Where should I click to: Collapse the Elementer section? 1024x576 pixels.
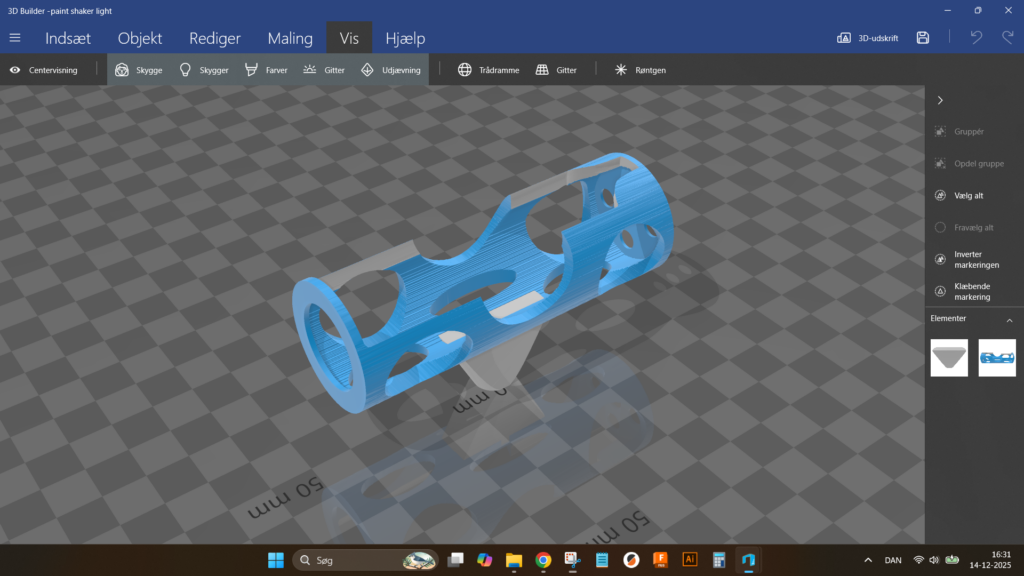tap(1009, 320)
